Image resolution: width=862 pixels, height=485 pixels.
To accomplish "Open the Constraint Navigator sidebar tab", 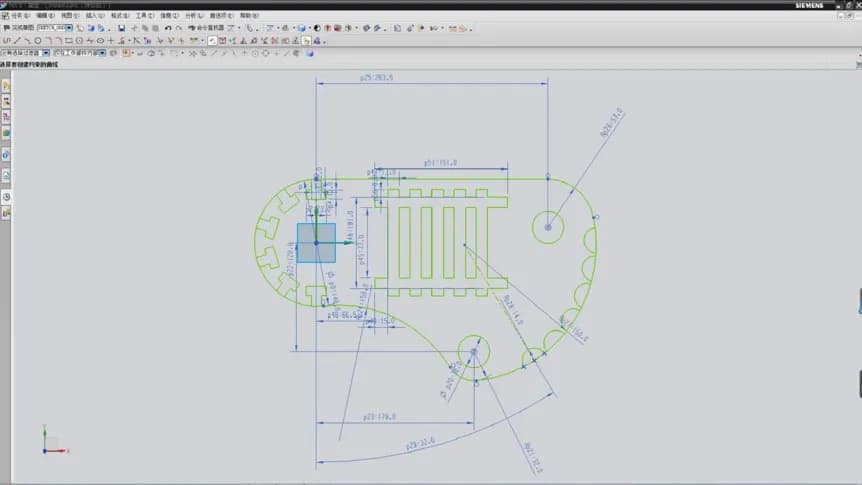I will coord(6,101).
